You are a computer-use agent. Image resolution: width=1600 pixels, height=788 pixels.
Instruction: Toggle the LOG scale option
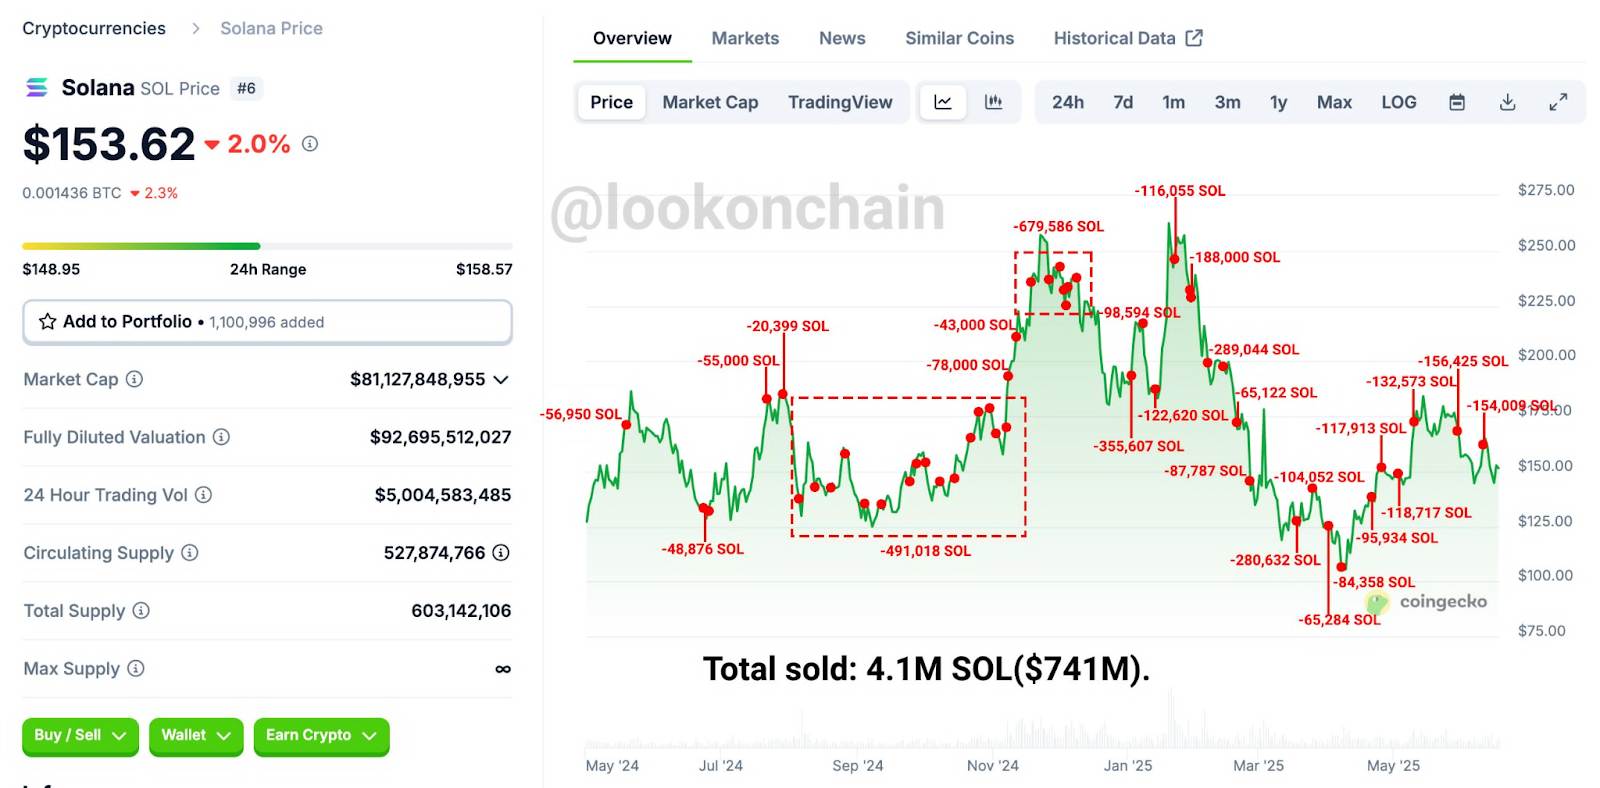click(1398, 102)
